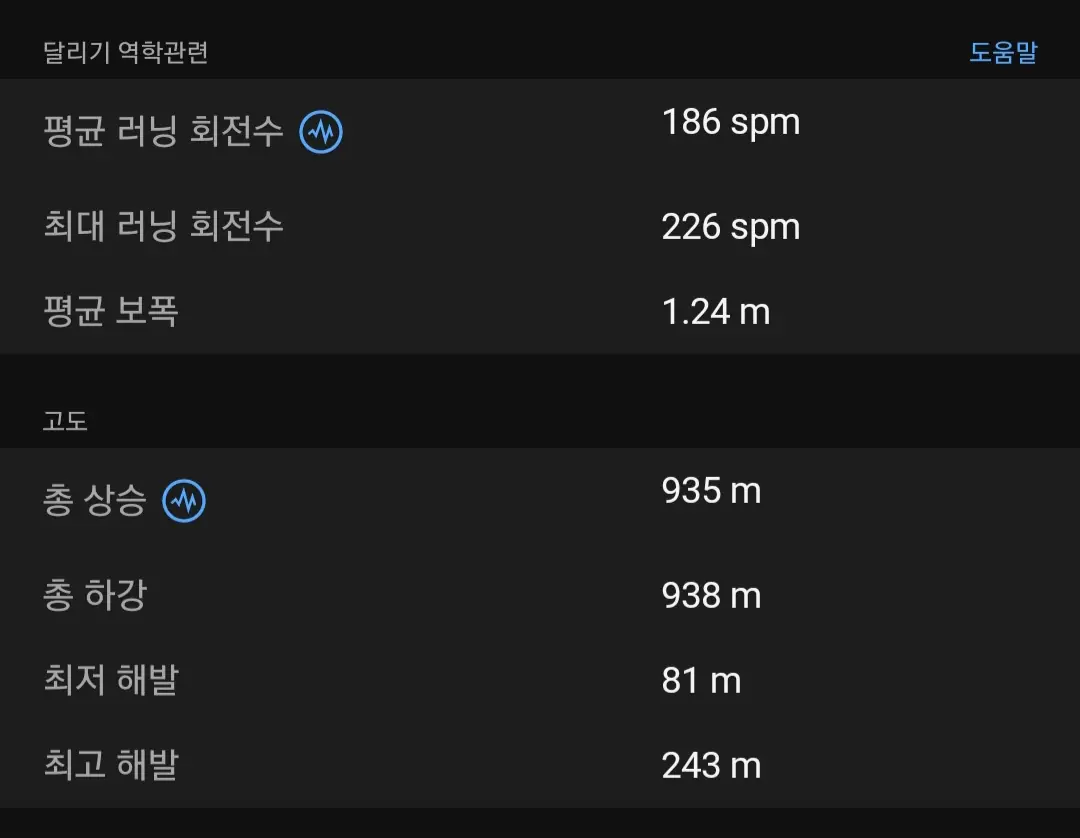Image resolution: width=1080 pixels, height=838 pixels.
Task: Select the 최대 러닝 회전수 label
Action: click(x=164, y=226)
